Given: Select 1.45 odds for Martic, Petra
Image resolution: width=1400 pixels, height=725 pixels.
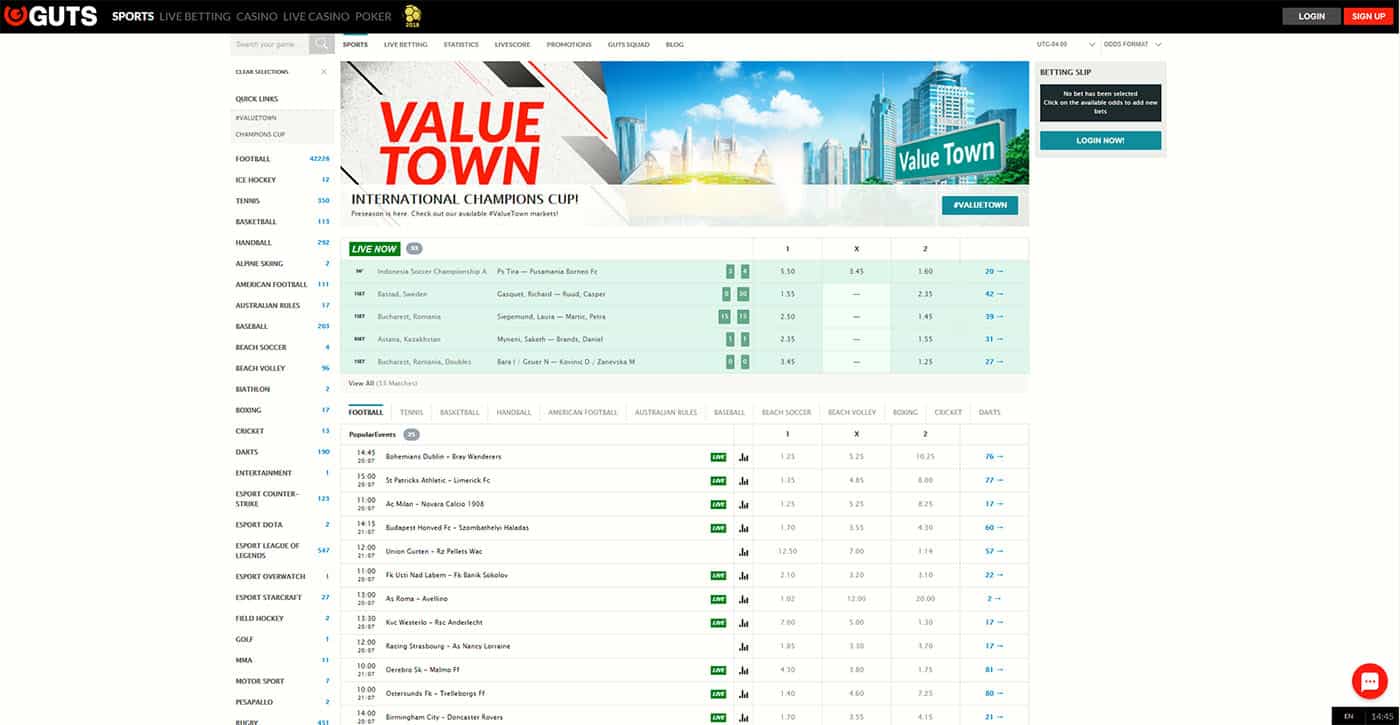Looking at the screenshot, I should click(925, 316).
